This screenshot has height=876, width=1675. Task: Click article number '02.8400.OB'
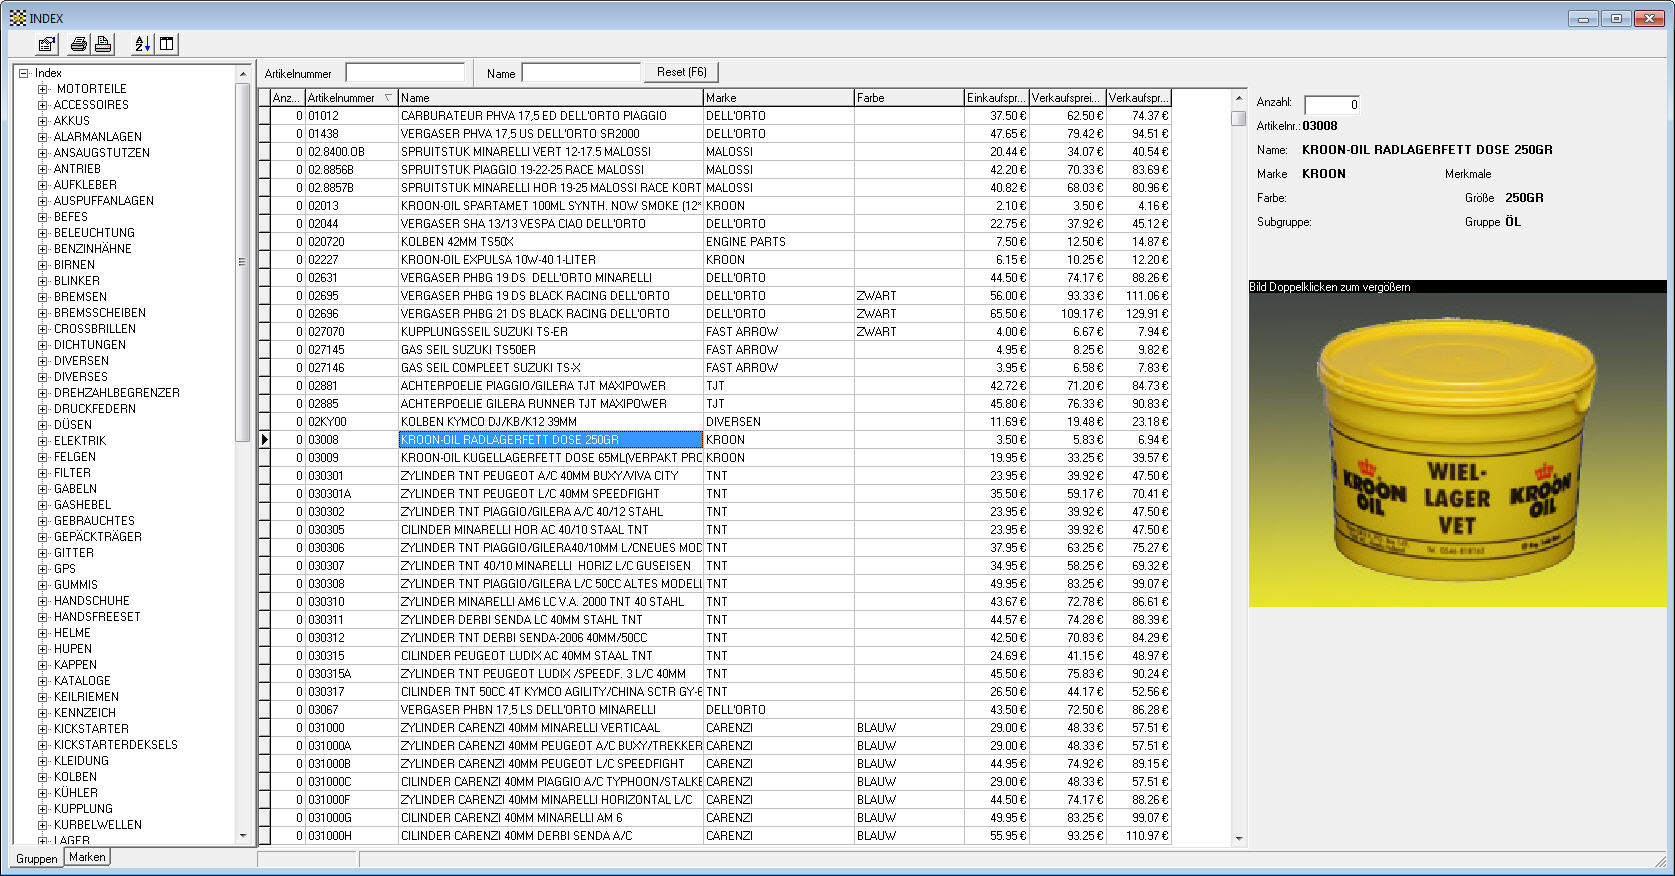351,152
